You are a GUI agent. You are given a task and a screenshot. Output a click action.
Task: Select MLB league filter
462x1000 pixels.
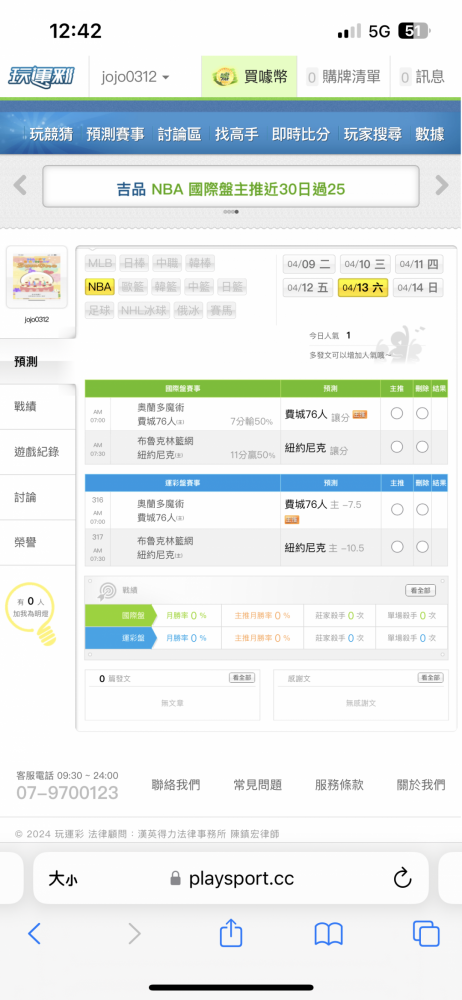(x=100, y=263)
